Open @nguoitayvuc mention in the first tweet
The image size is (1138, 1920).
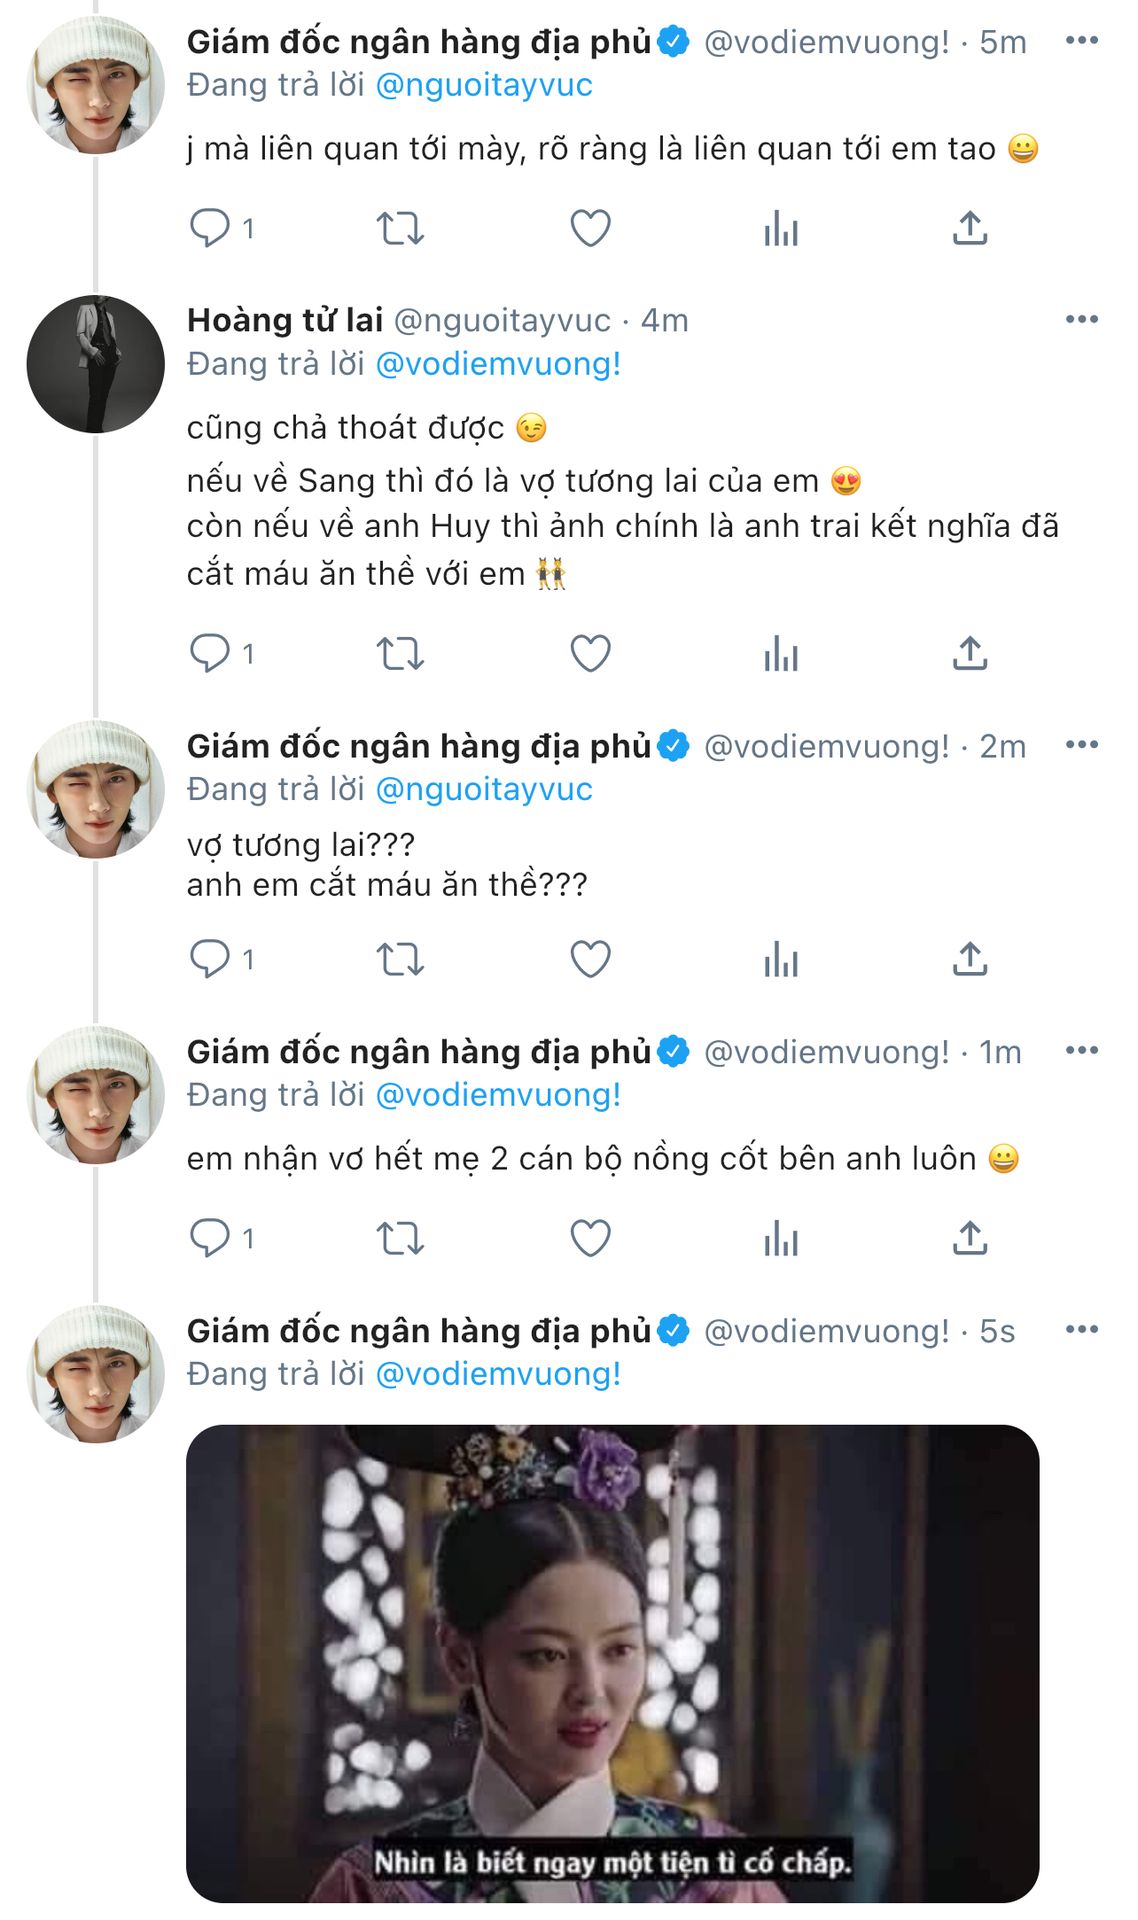click(x=484, y=85)
